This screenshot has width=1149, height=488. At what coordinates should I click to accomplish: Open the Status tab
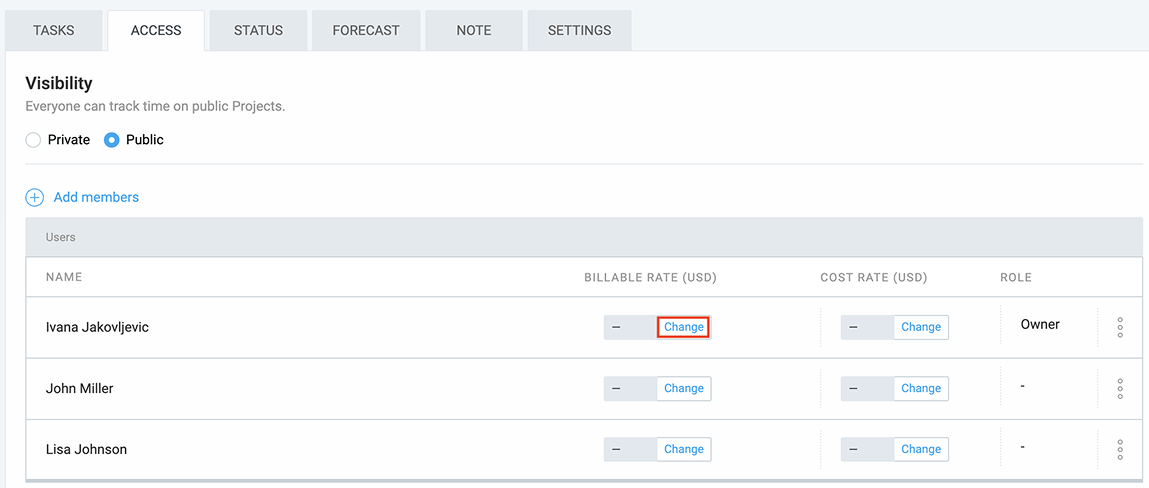(258, 30)
